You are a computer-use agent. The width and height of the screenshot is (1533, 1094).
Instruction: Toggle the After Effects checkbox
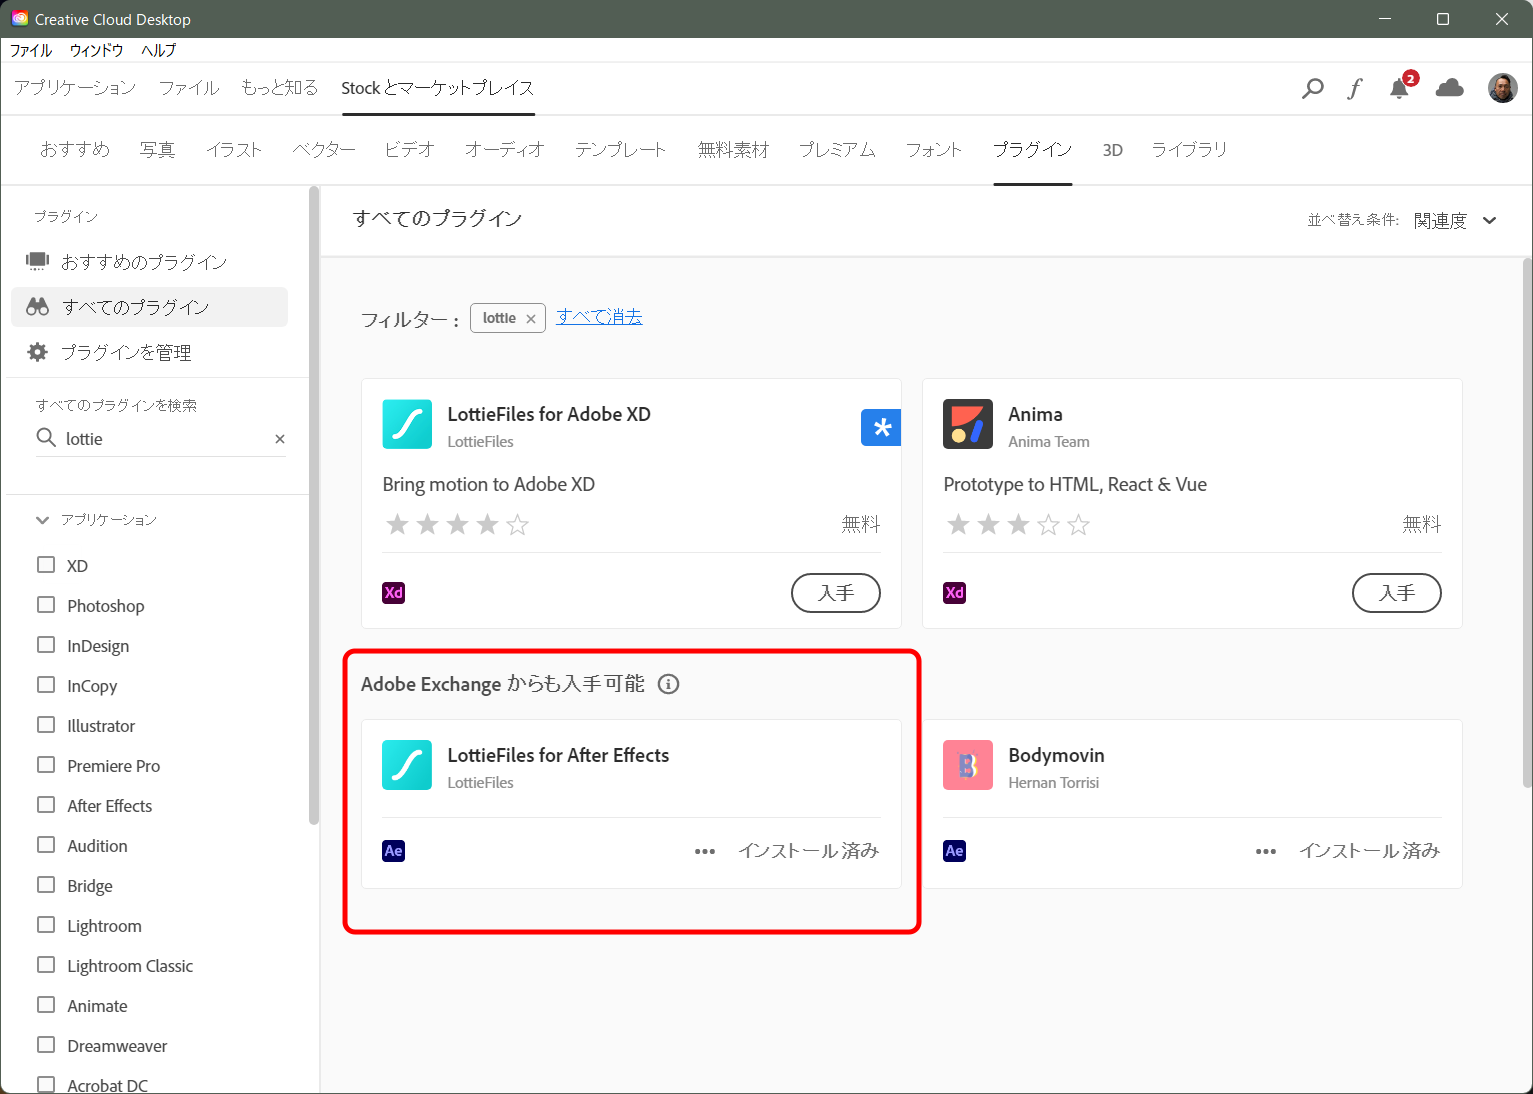[x=46, y=805]
